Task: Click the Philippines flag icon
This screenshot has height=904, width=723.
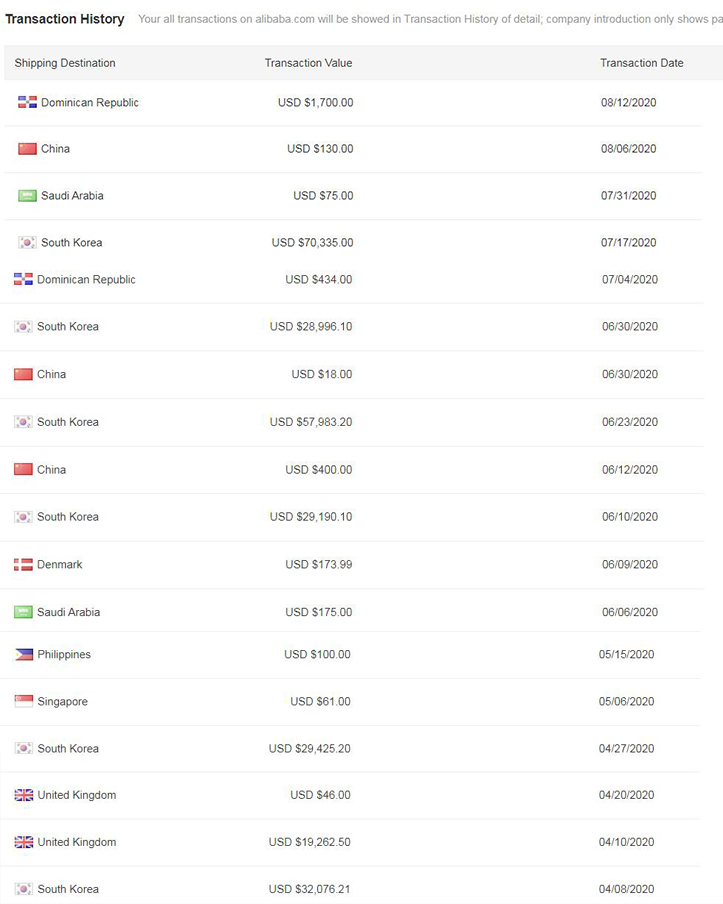Action: (24, 654)
